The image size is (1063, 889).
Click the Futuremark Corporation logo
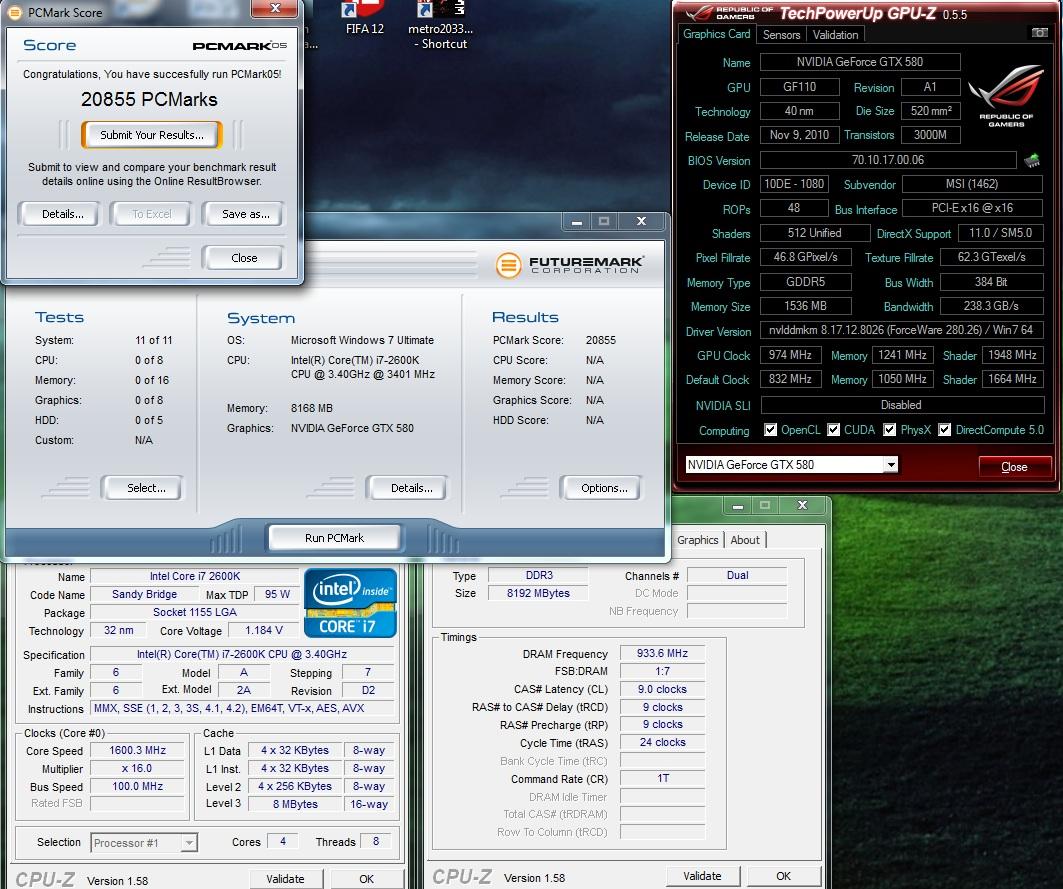(x=569, y=264)
